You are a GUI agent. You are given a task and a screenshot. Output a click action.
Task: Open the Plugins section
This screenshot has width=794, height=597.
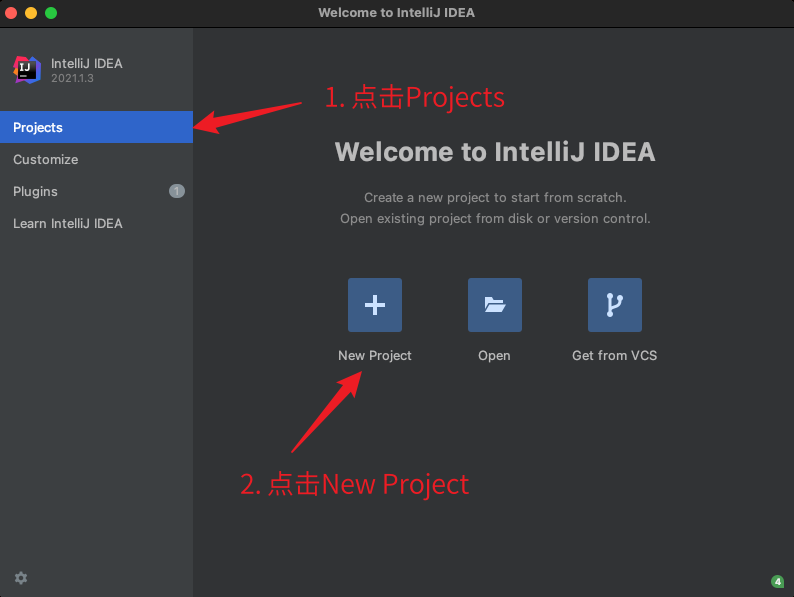point(35,191)
